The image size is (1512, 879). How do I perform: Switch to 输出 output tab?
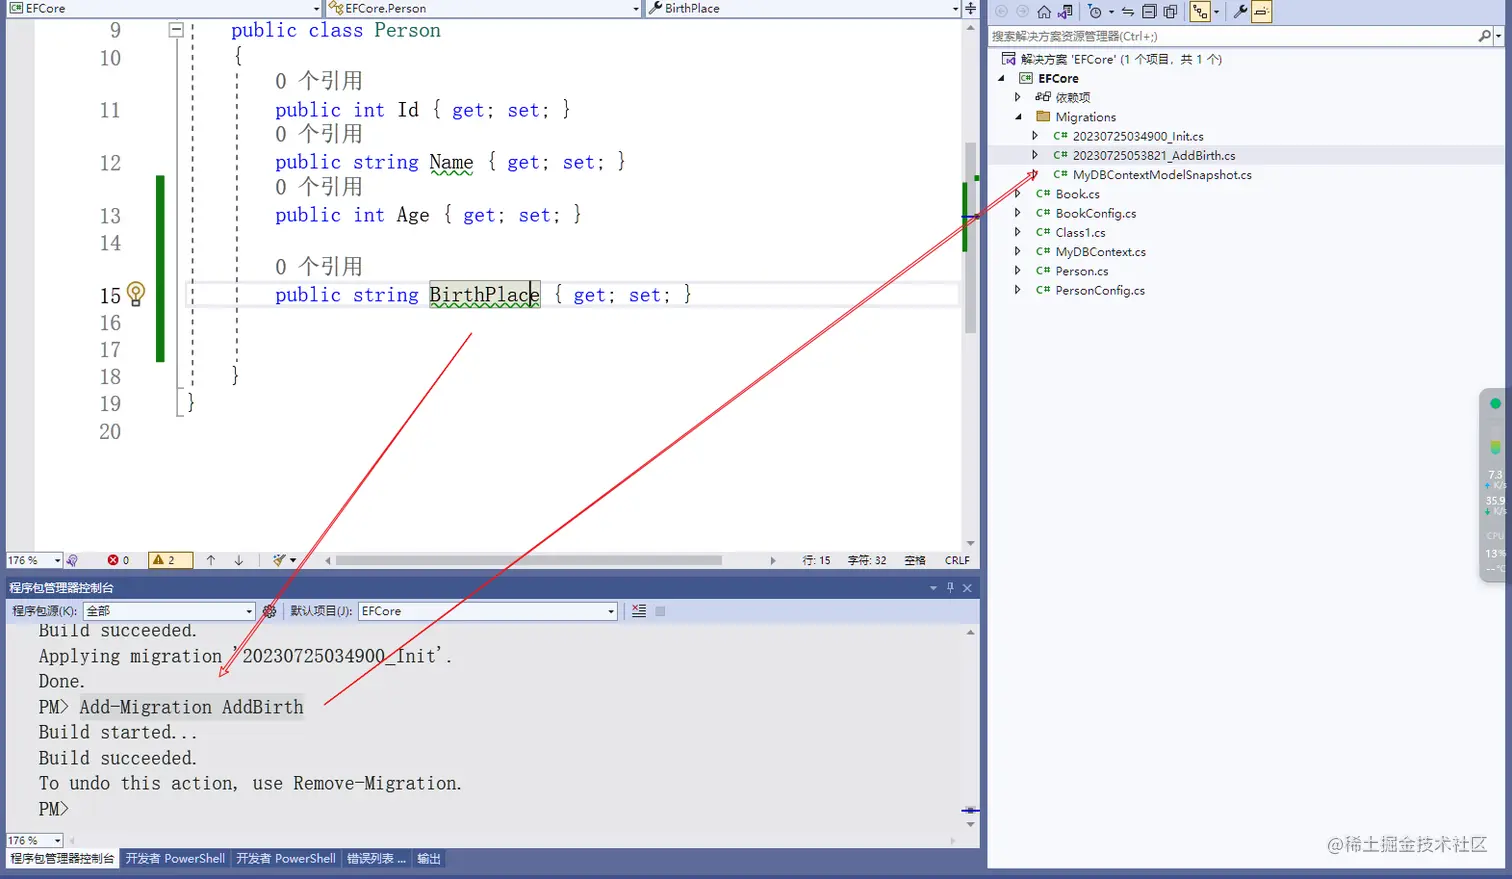(x=429, y=858)
